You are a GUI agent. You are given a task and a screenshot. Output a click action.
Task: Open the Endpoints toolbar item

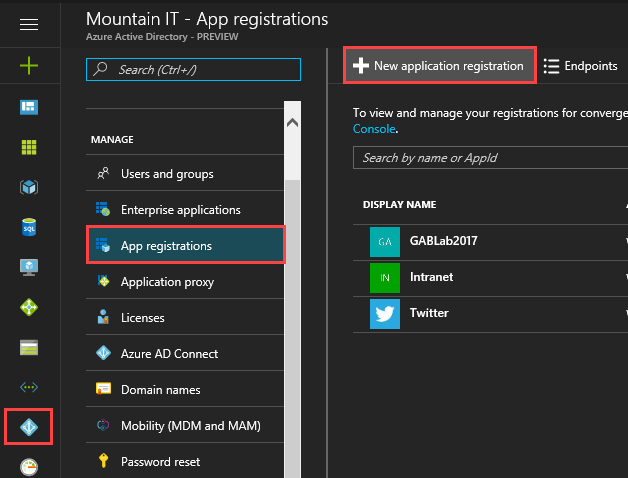(581, 66)
